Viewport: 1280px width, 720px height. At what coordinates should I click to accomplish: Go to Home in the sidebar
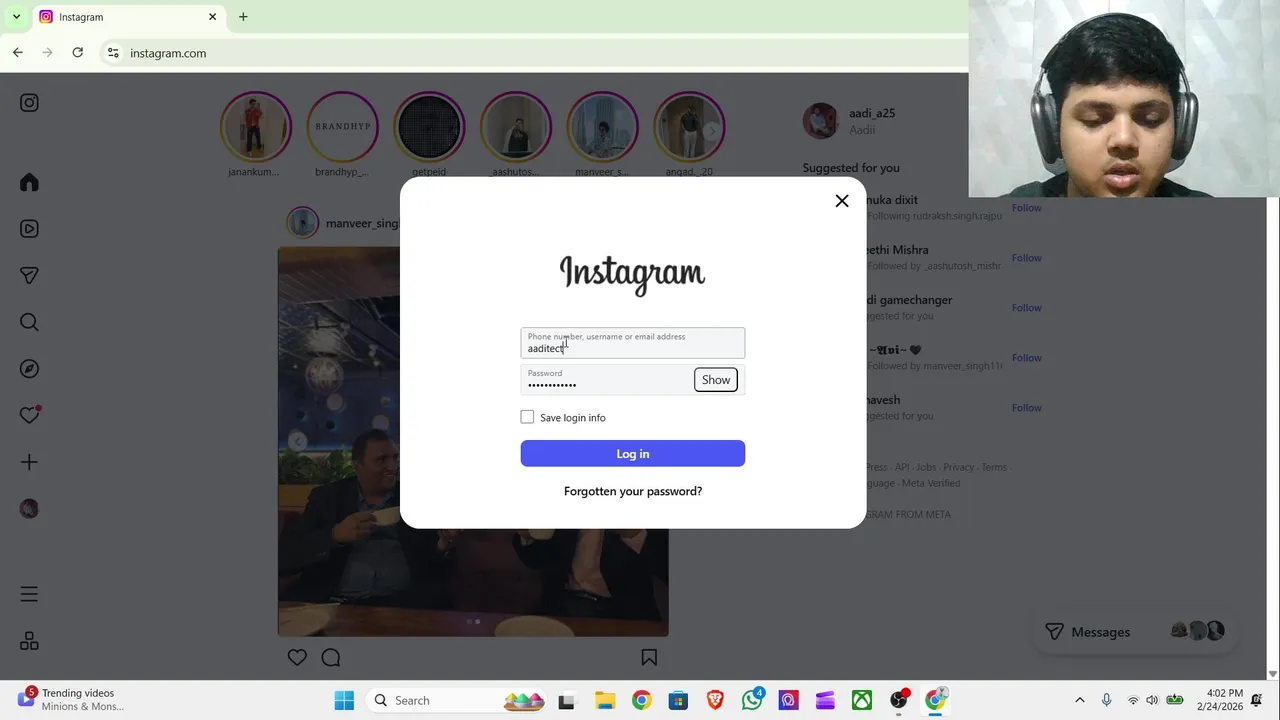click(29, 182)
